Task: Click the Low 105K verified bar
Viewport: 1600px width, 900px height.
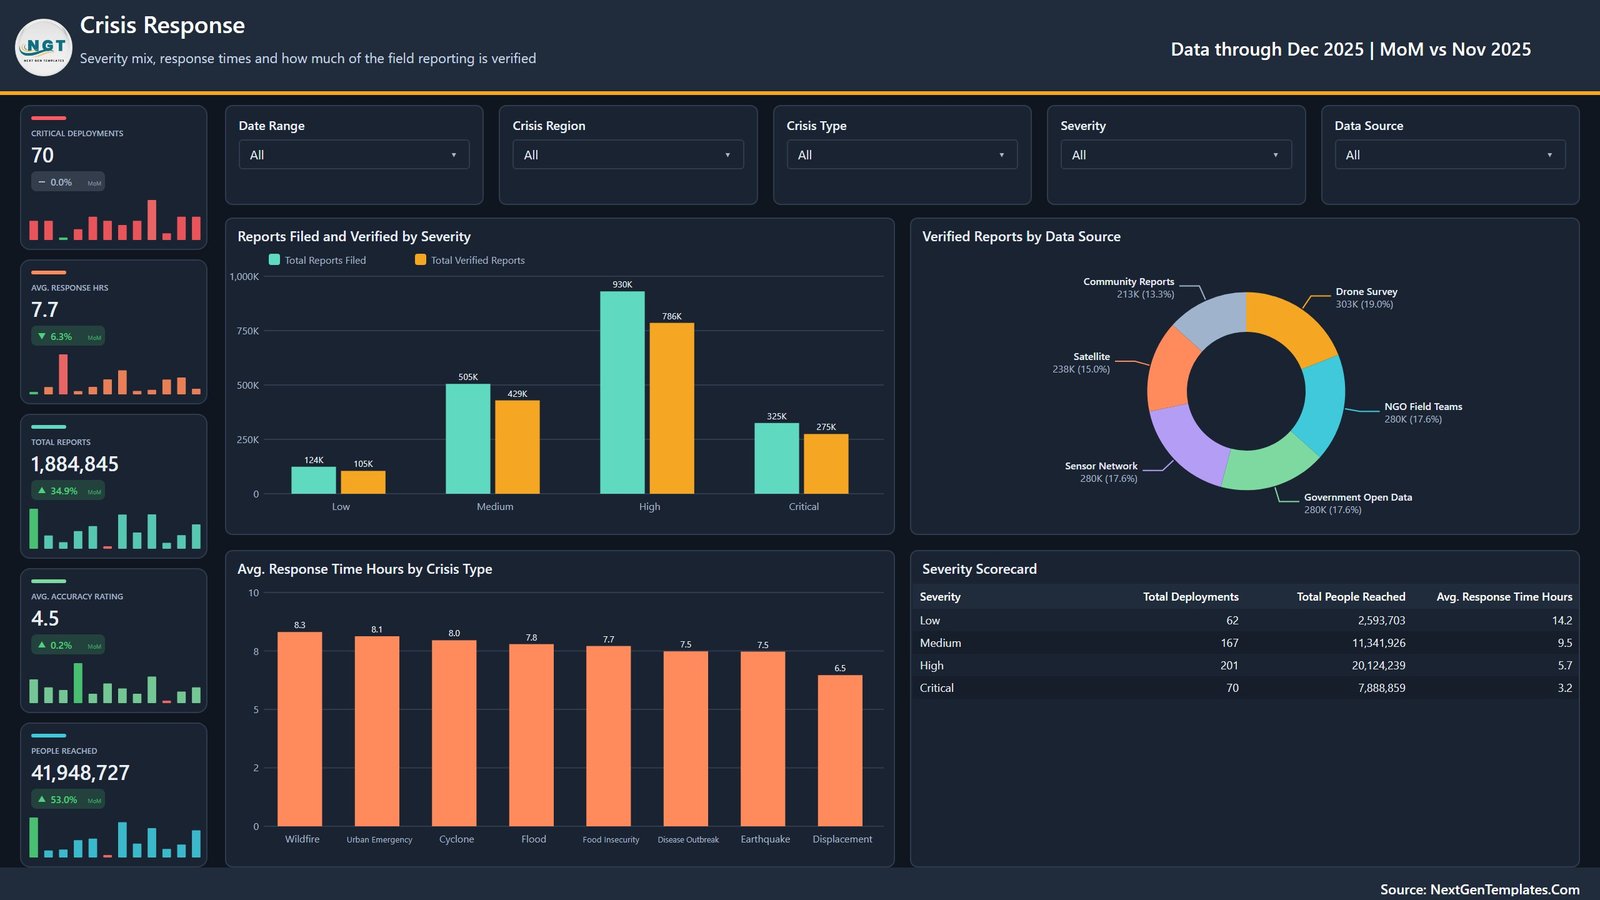Action: (x=363, y=482)
